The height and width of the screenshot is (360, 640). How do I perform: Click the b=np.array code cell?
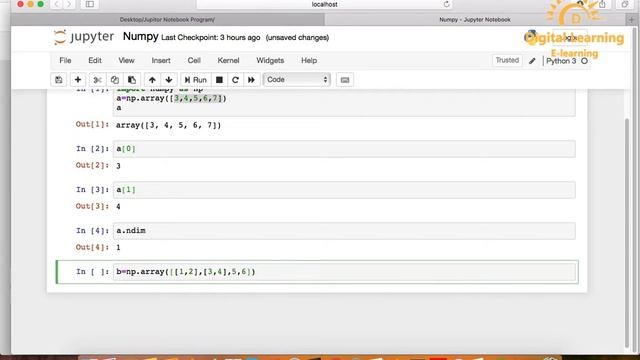point(344,272)
